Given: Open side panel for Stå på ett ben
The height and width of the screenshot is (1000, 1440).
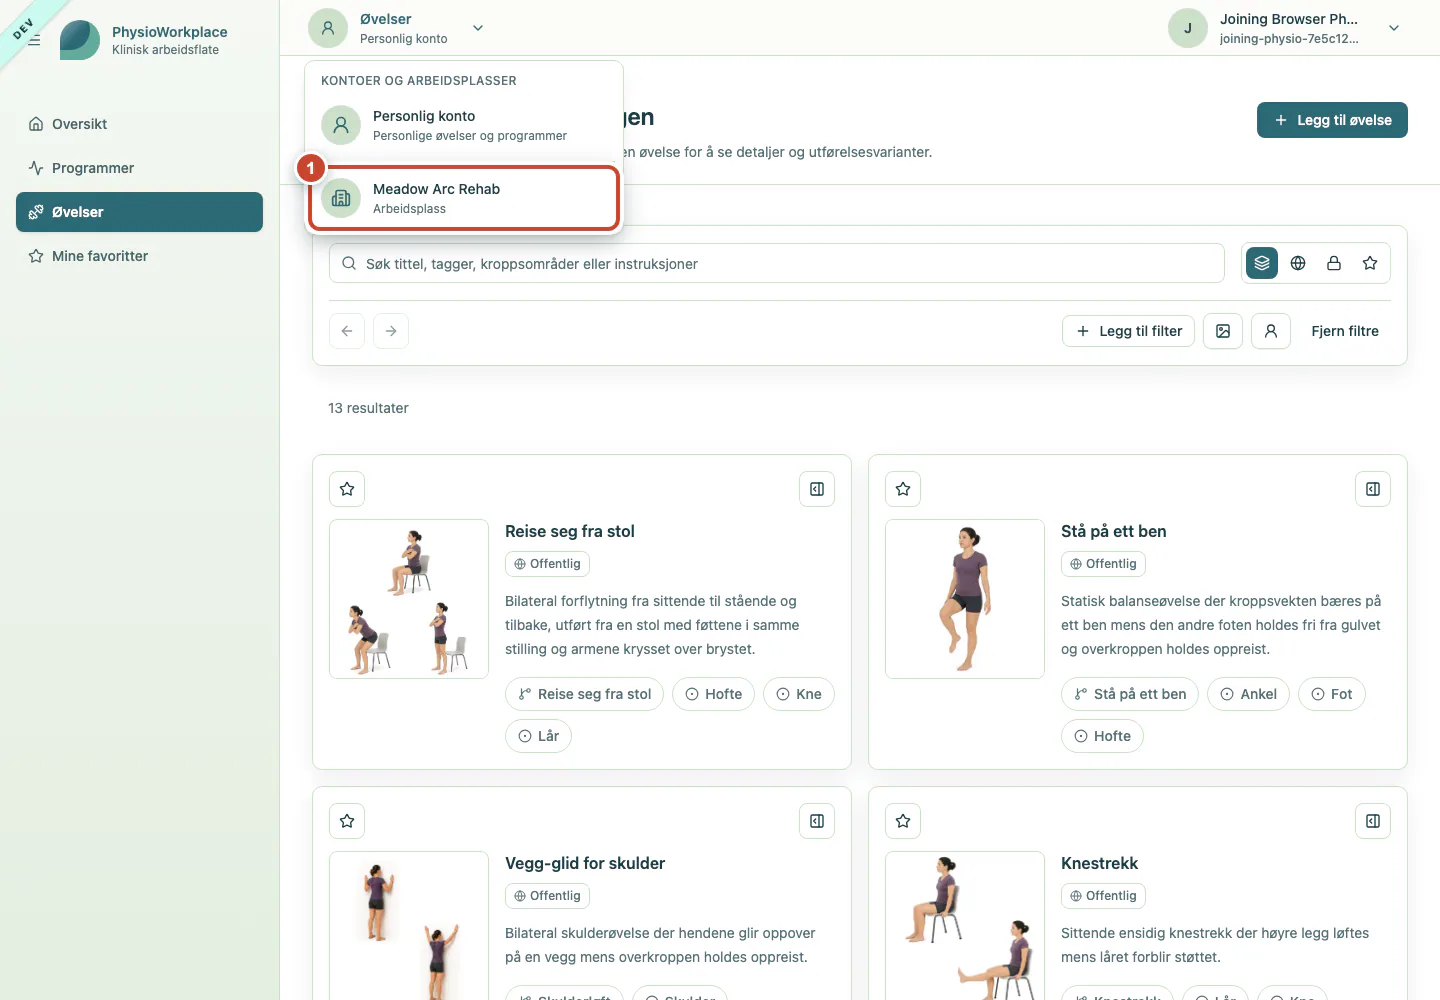Looking at the screenshot, I should click(x=1373, y=489).
